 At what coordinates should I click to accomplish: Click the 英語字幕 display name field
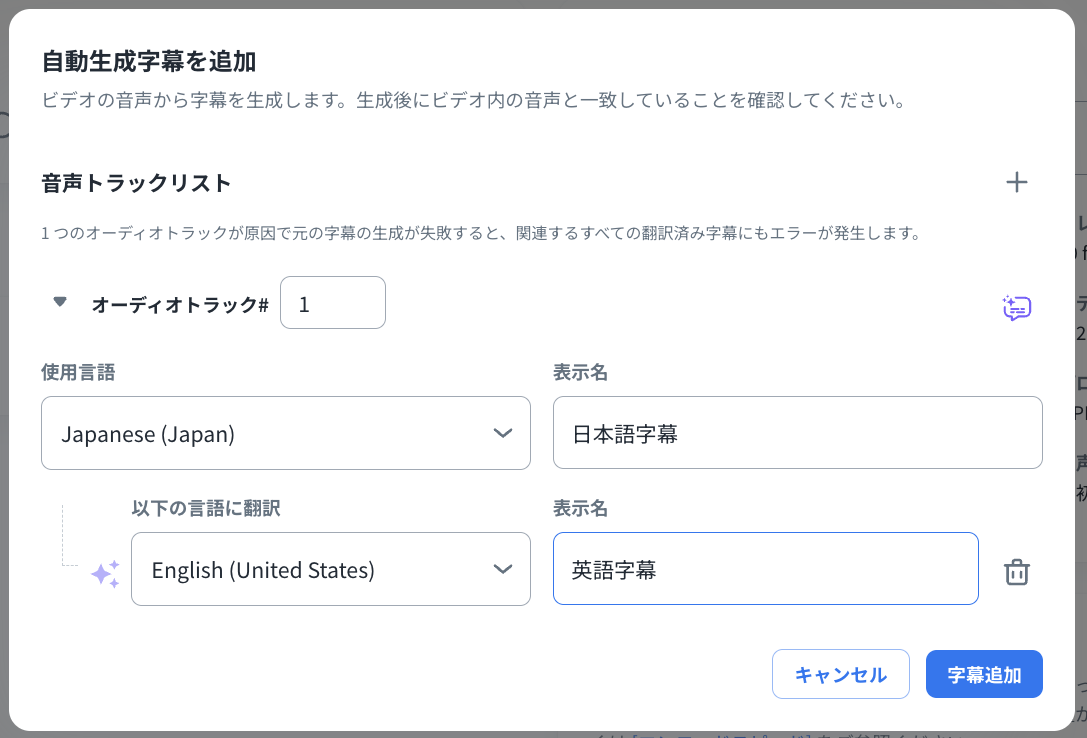pyautogui.click(x=765, y=569)
